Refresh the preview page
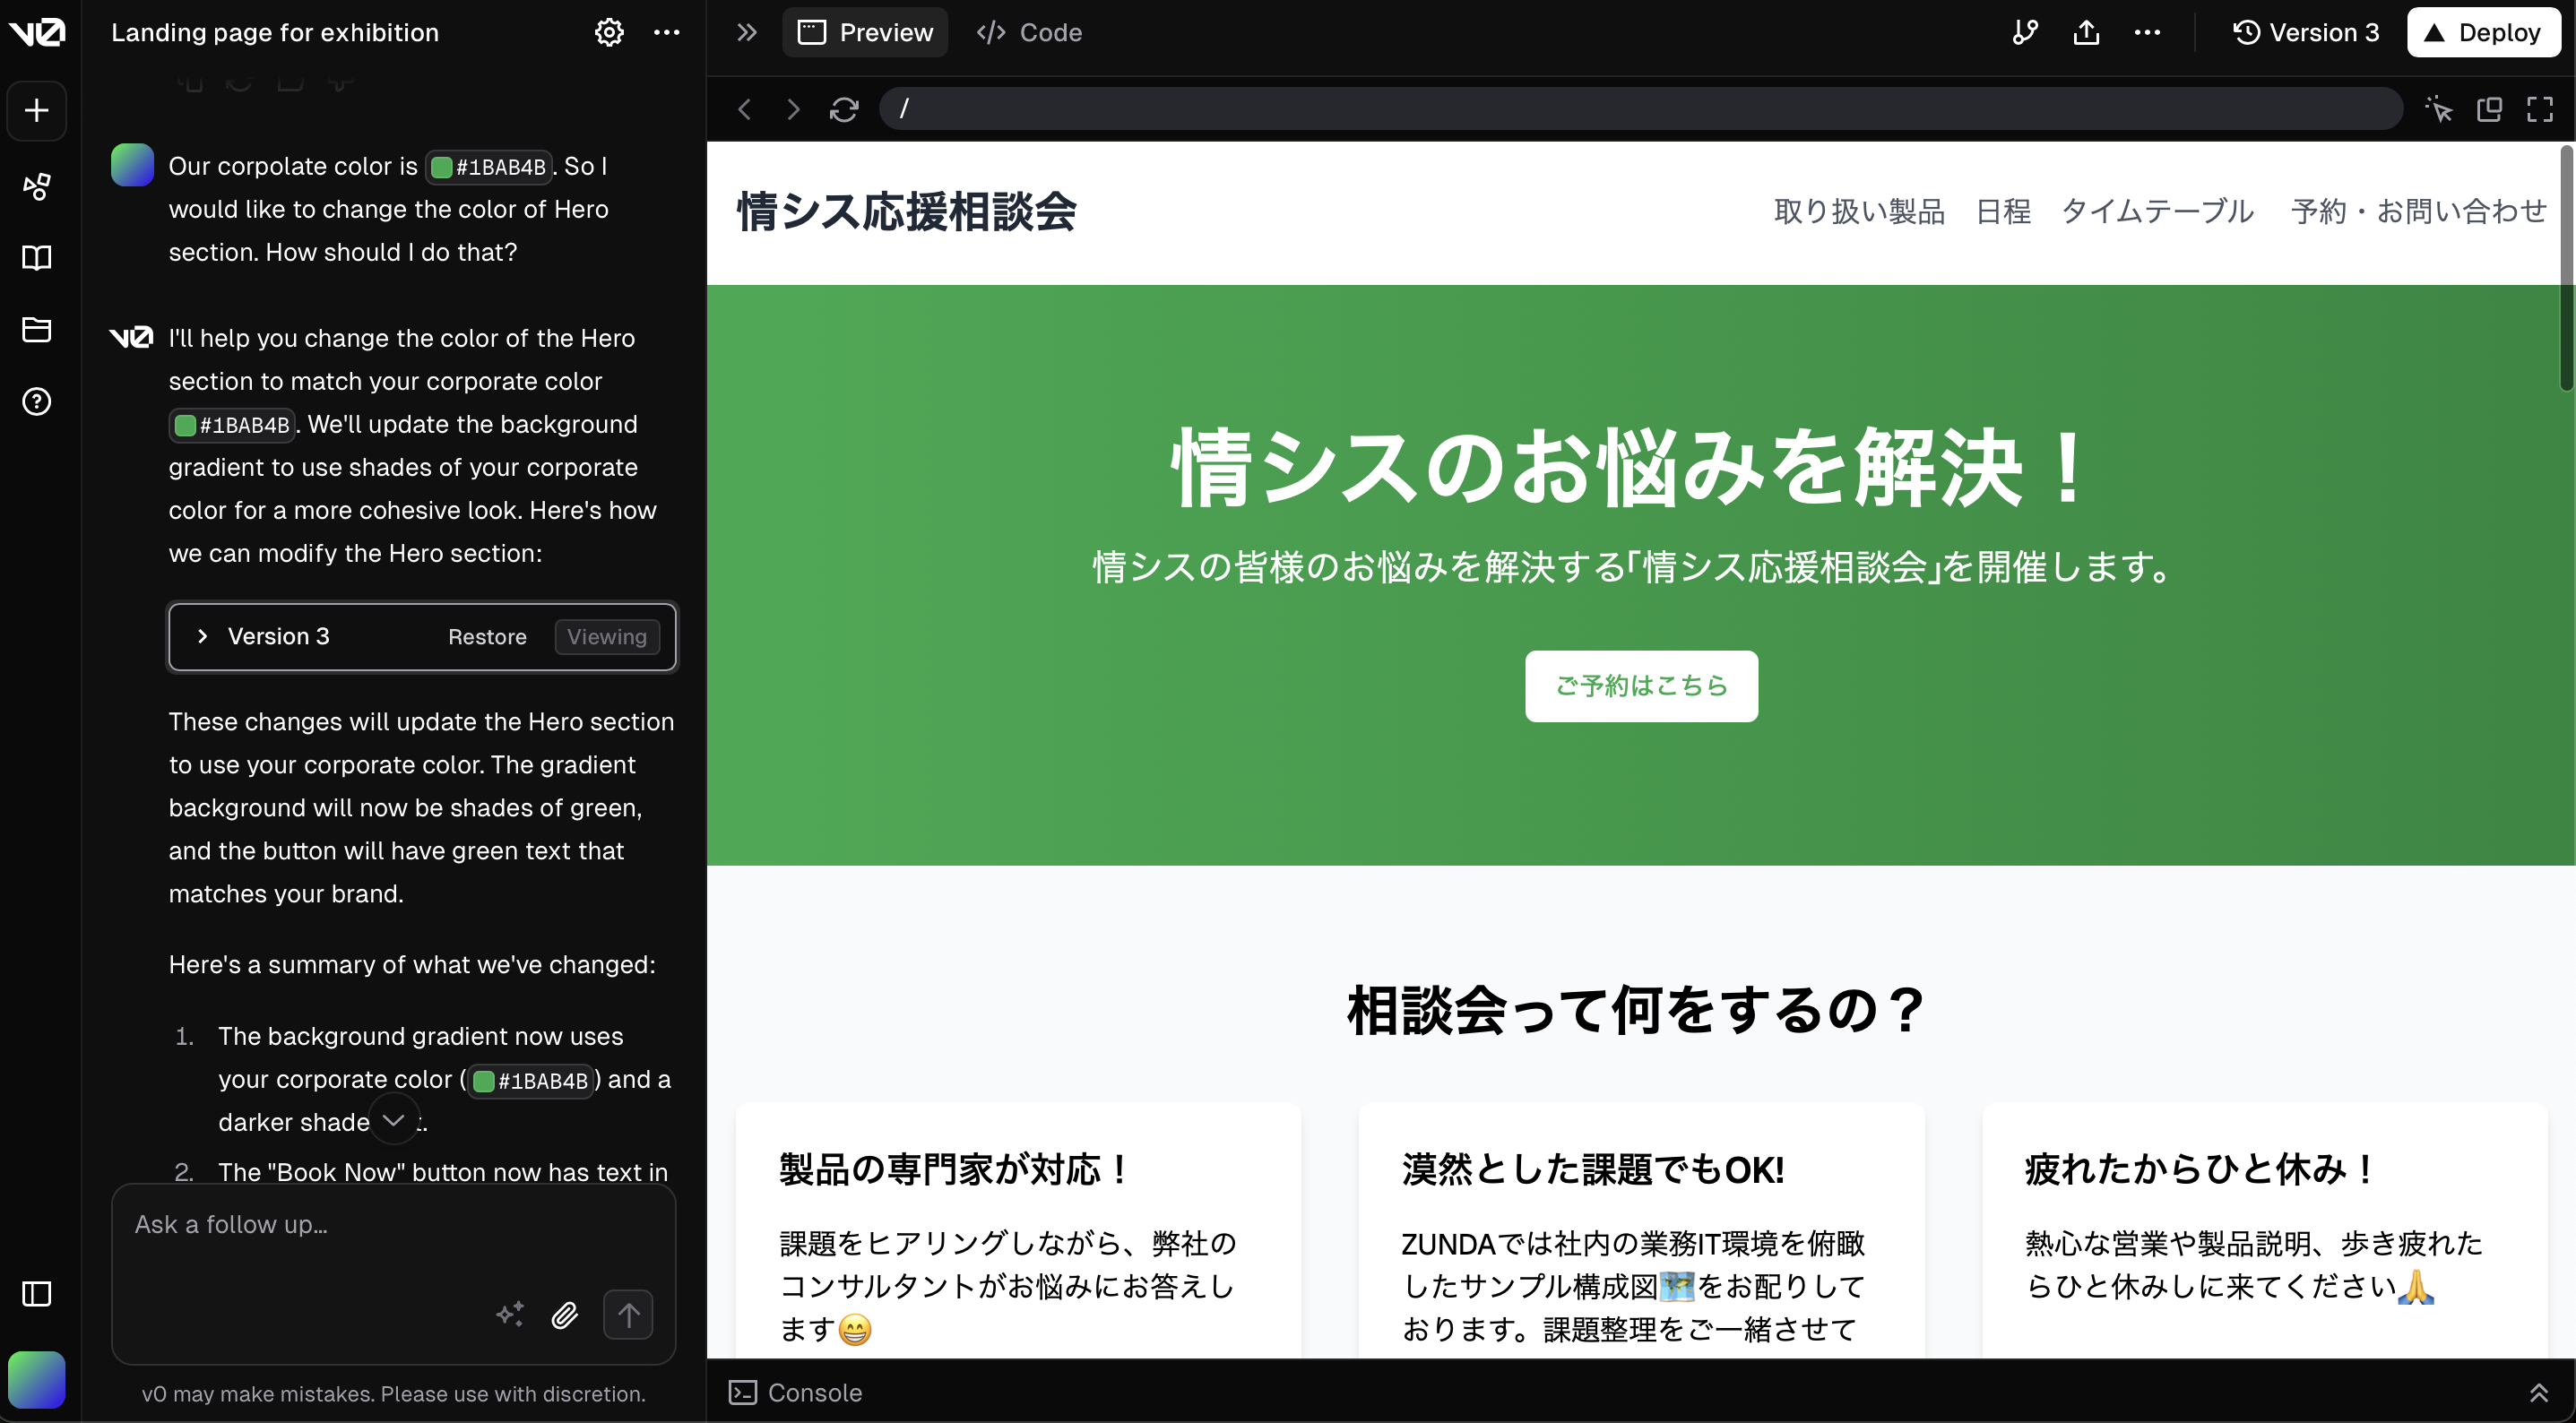Screen dimensions: 2576x1423 (x=844, y=109)
